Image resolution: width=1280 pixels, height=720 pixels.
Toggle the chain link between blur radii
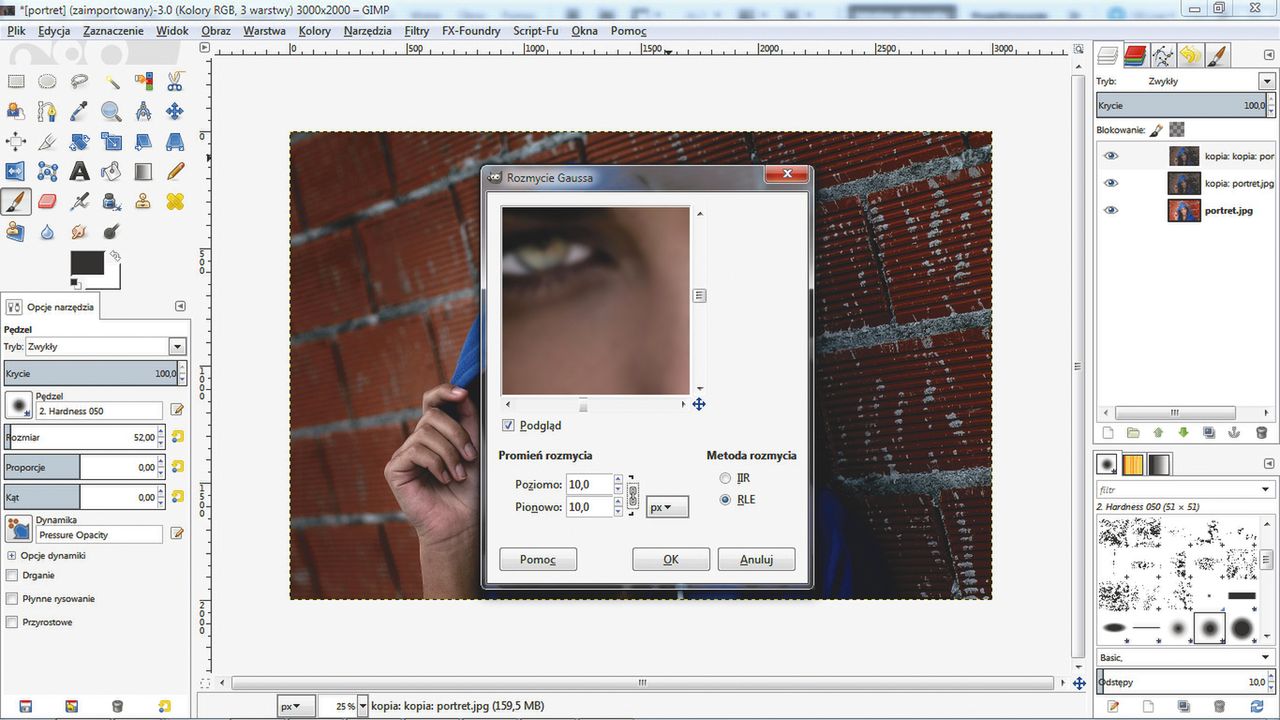(632, 496)
